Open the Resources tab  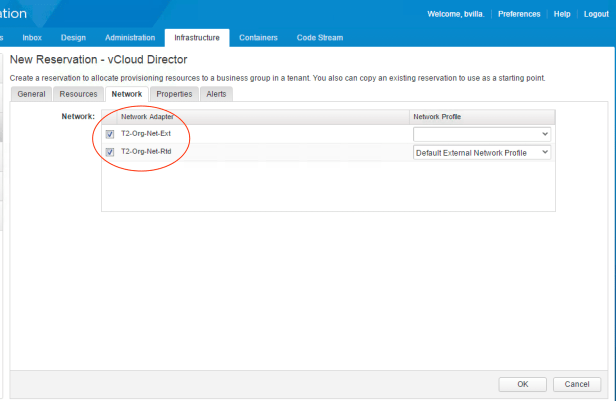[78, 94]
